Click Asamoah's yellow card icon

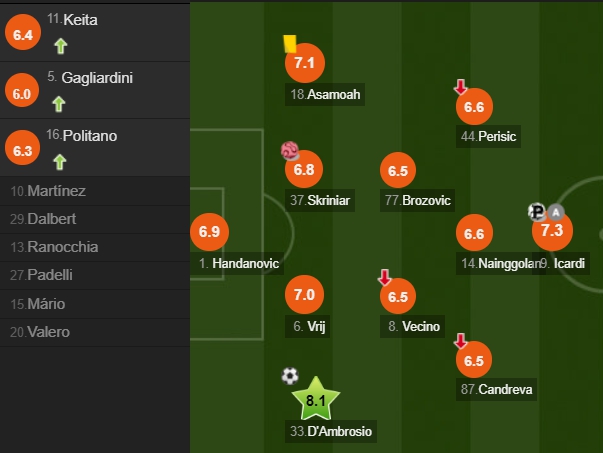[x=290, y=44]
